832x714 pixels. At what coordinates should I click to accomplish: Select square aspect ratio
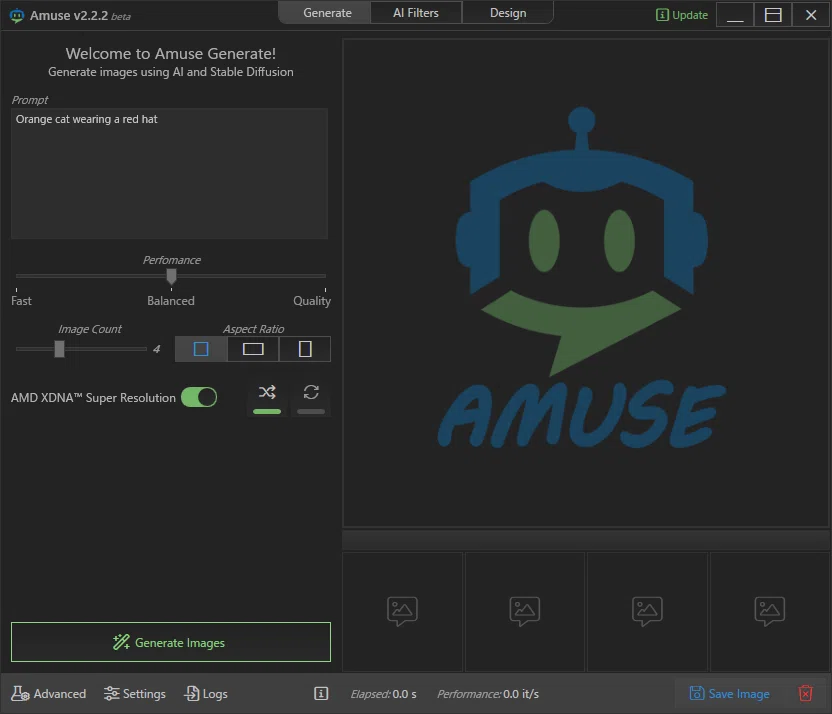[x=201, y=349]
